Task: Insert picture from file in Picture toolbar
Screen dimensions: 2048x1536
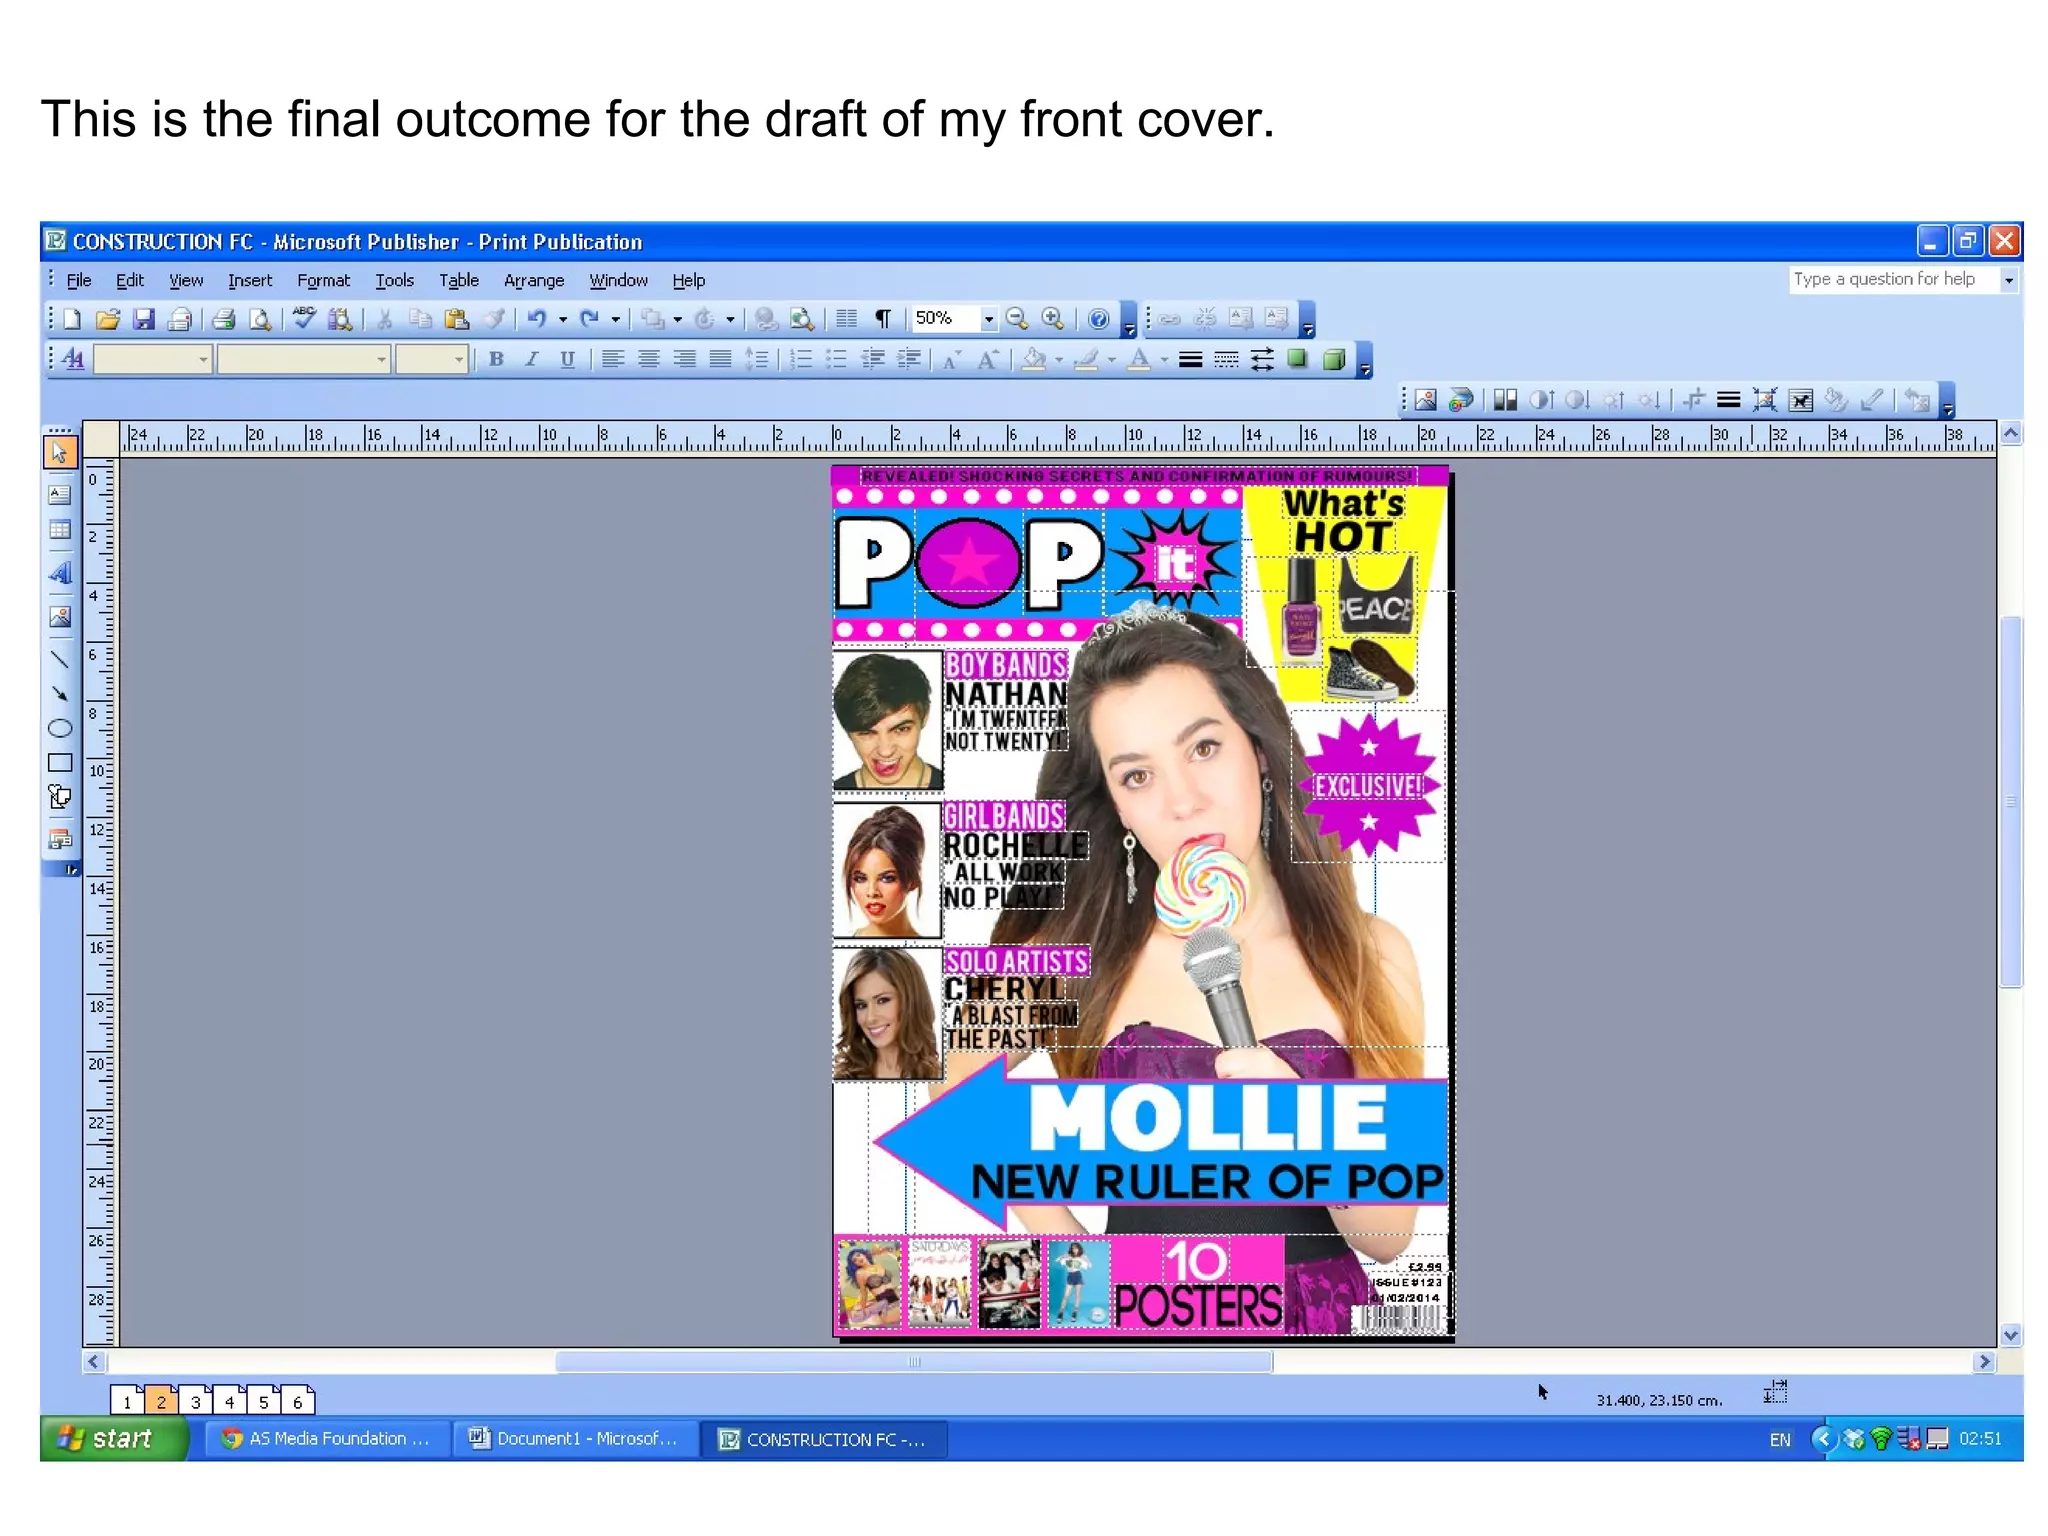Action: 1426,400
